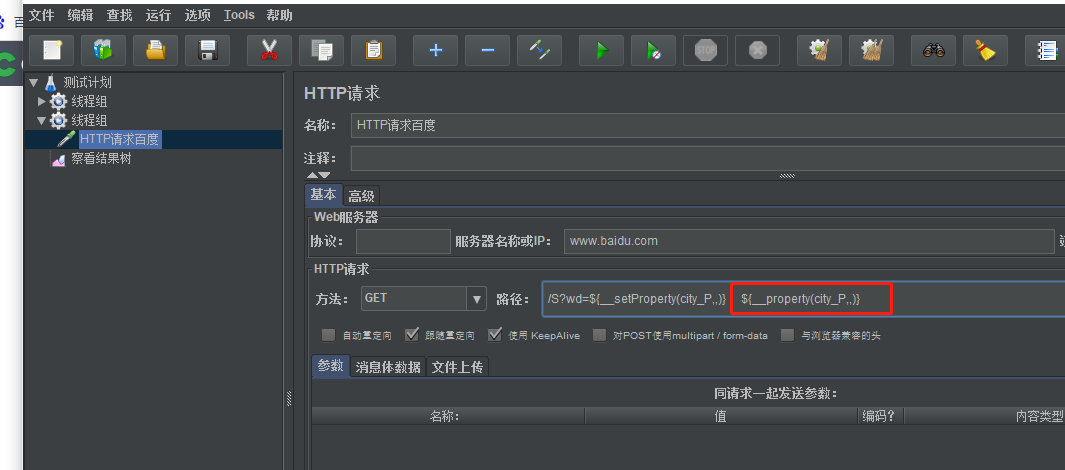Select the 参数 tab
Viewport: 1065px width, 470px height.
click(331, 366)
